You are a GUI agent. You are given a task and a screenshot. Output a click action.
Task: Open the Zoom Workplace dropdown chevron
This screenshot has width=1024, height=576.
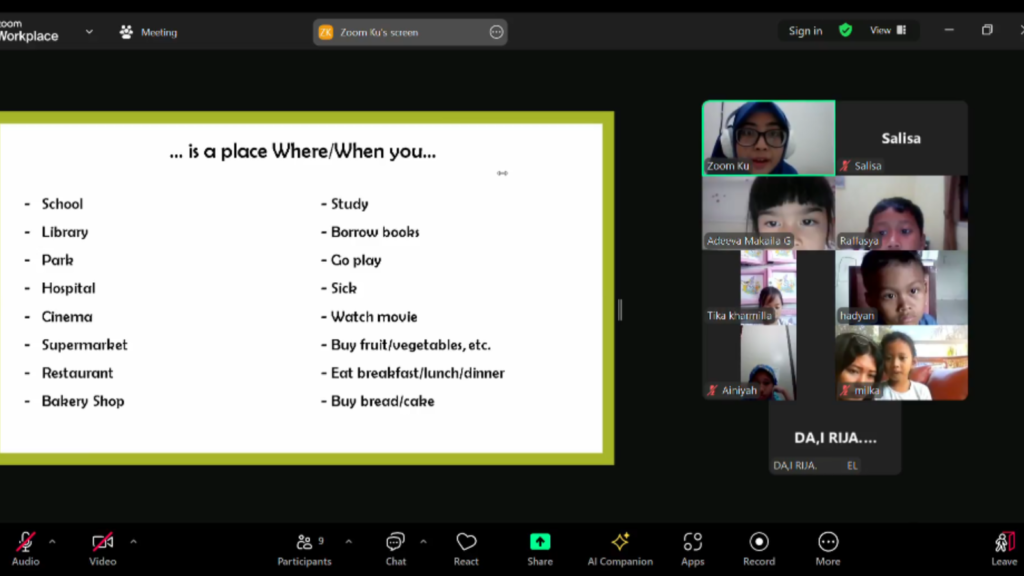pyautogui.click(x=89, y=32)
